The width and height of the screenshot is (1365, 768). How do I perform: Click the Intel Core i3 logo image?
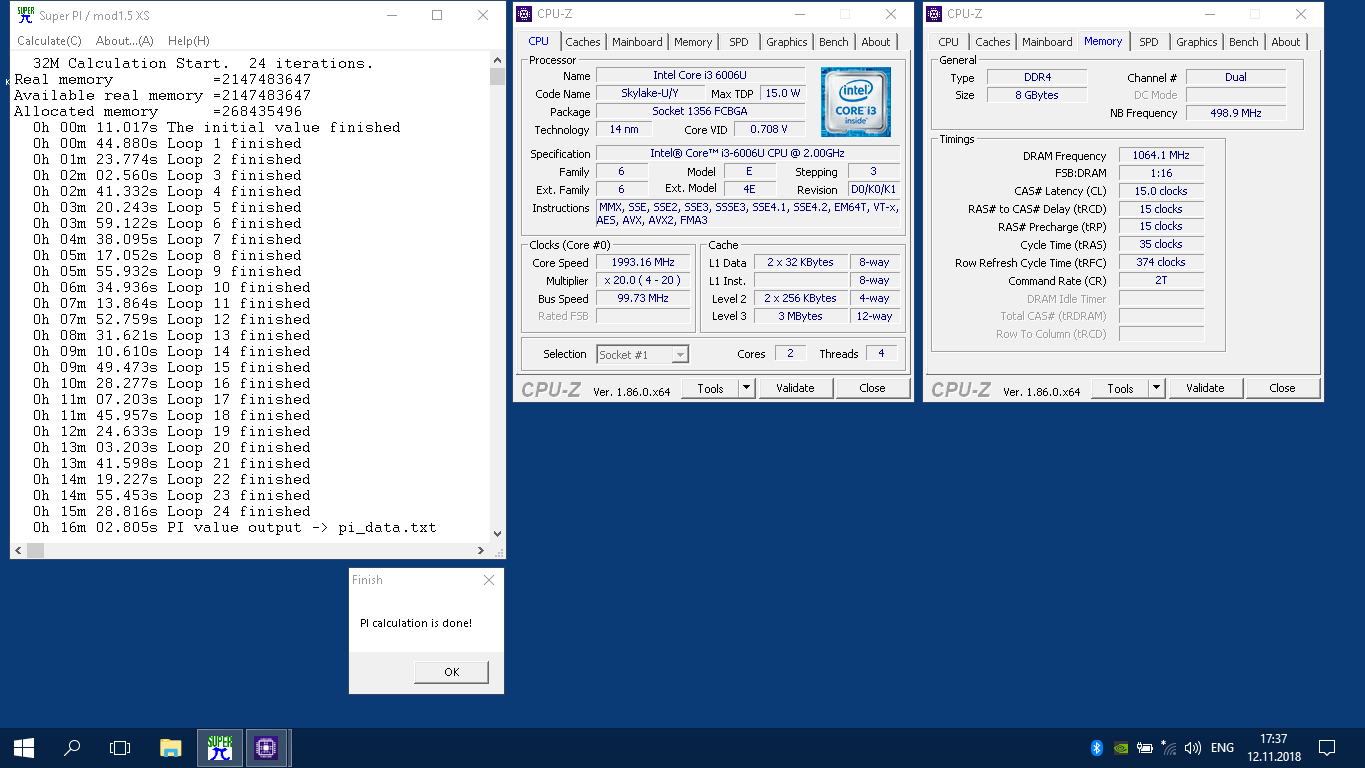click(855, 102)
